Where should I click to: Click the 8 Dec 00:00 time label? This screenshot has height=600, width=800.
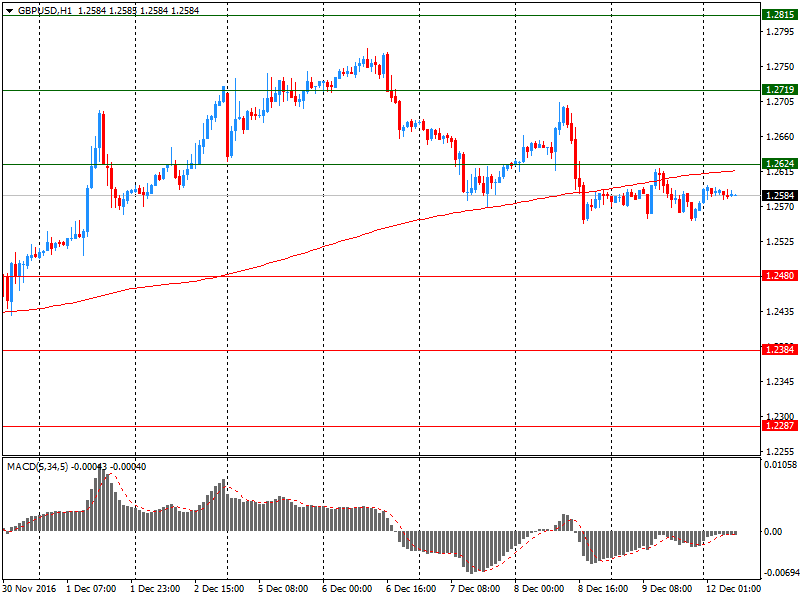[539, 589]
